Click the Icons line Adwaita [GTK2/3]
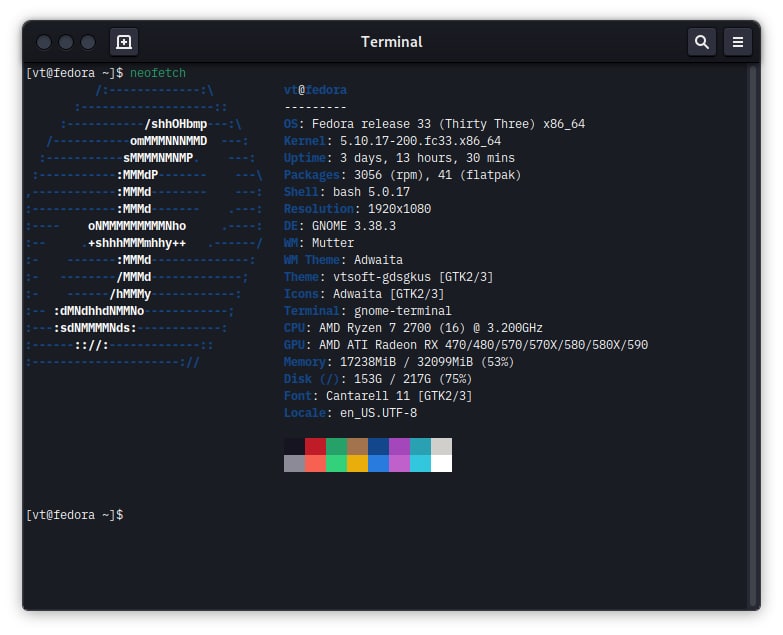 pyautogui.click(x=364, y=294)
